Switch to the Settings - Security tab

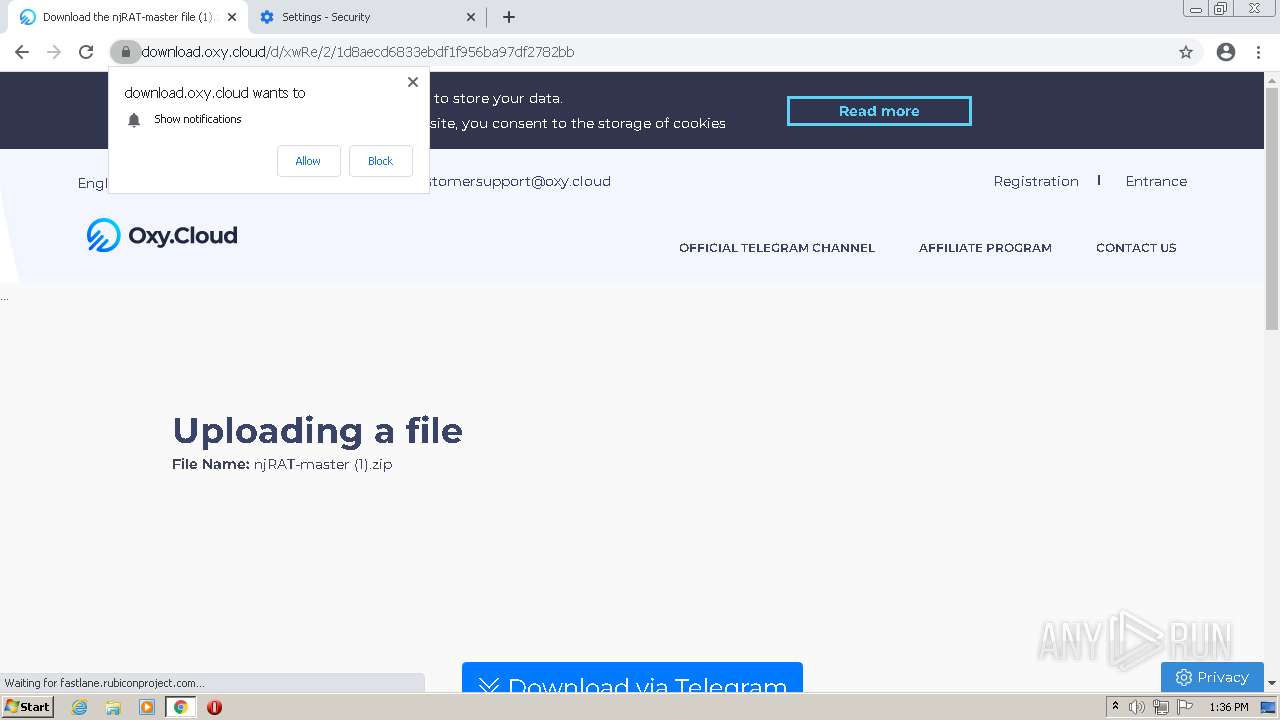(x=368, y=17)
